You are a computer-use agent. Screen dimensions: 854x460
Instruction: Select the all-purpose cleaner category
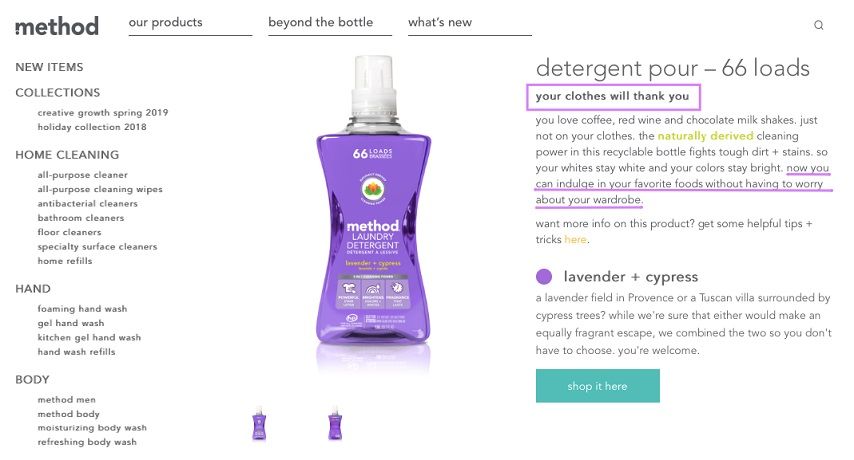point(83,175)
